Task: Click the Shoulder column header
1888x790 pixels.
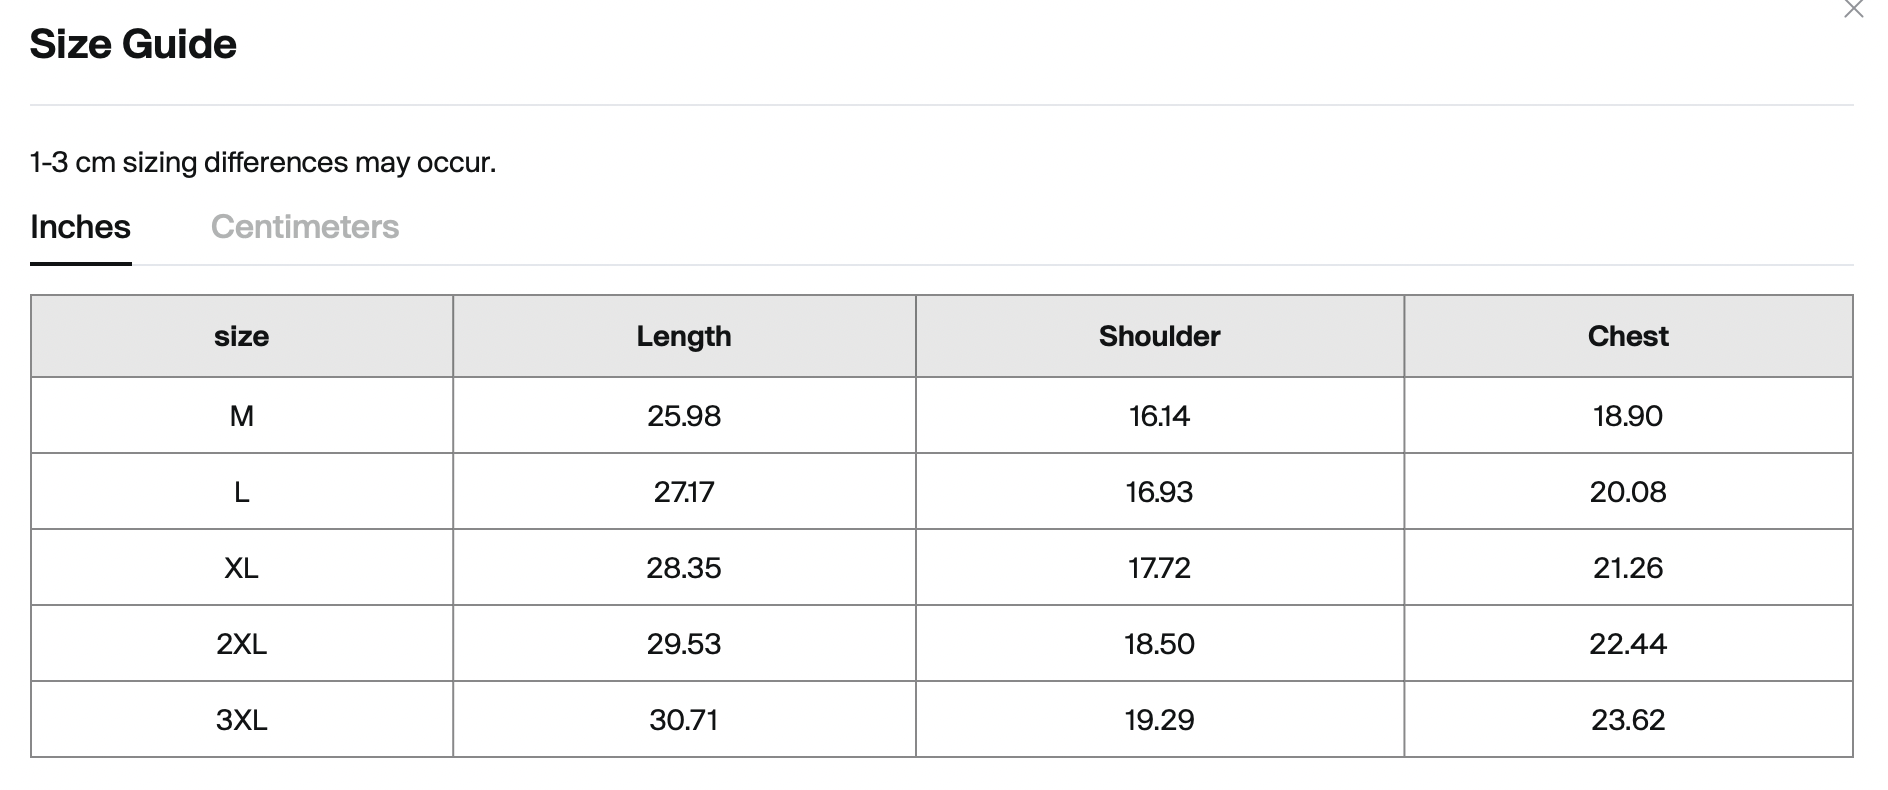Action: [1159, 336]
